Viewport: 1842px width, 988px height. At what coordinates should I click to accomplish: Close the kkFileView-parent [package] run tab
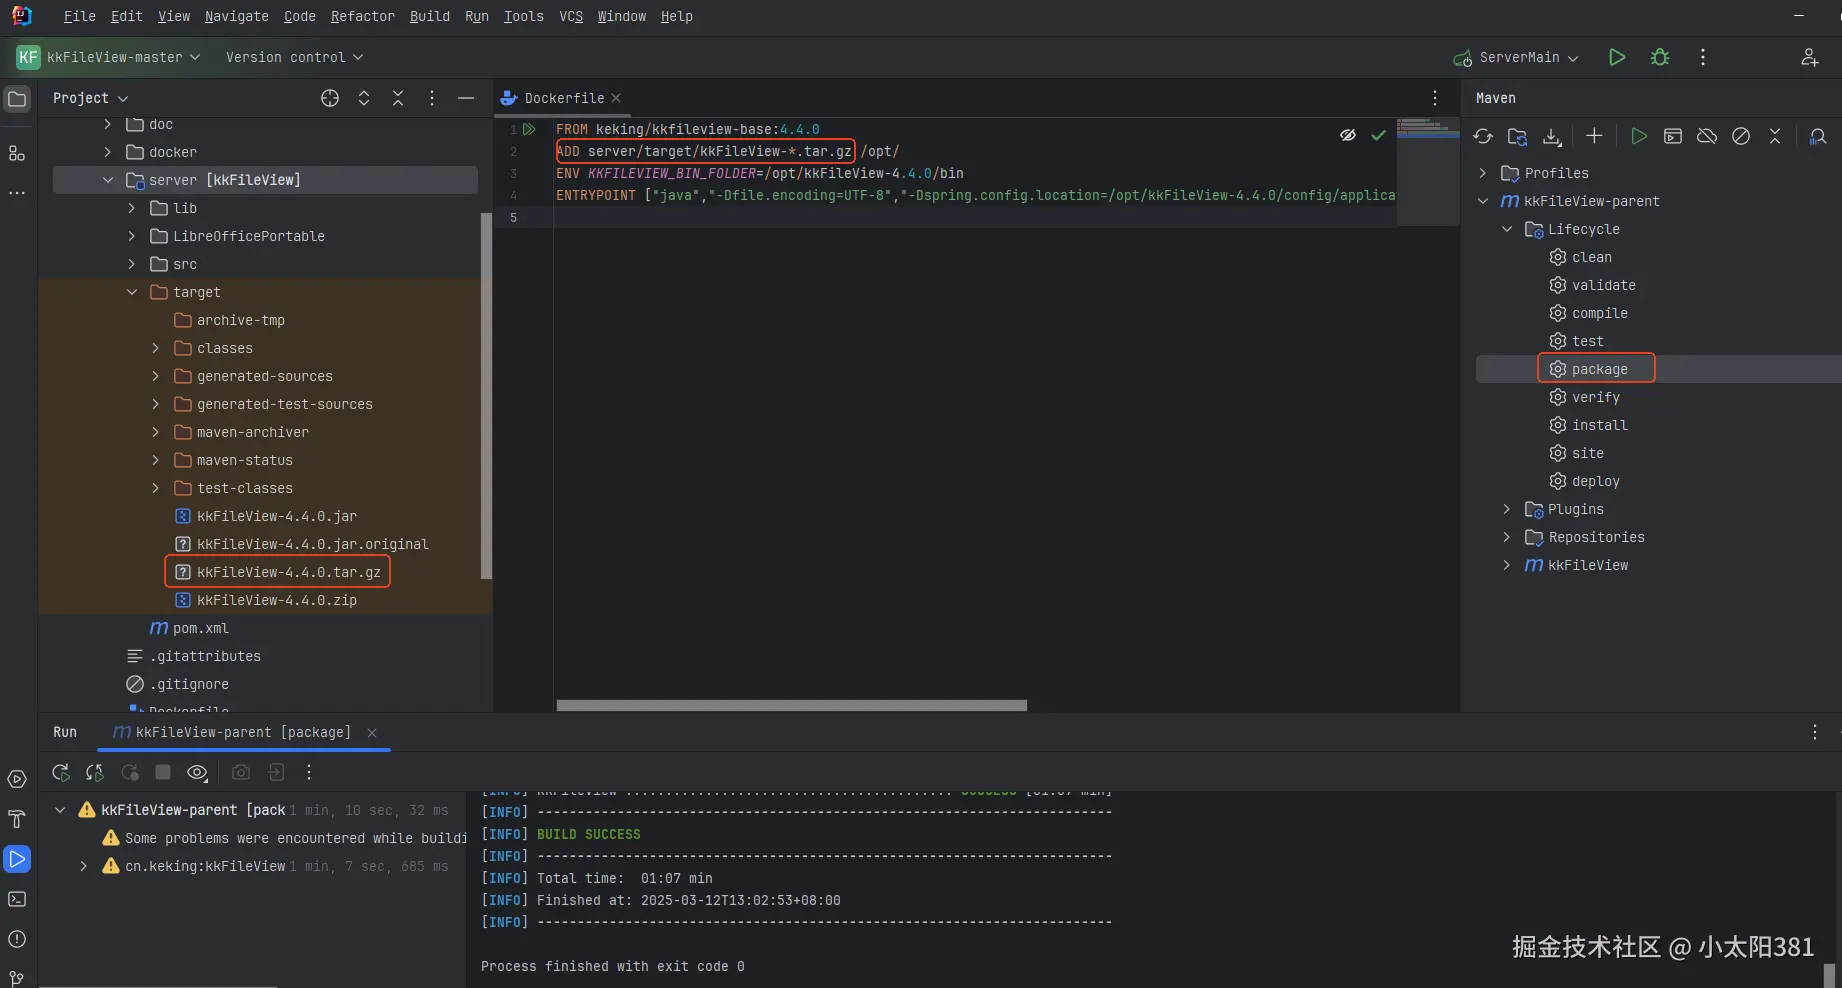372,733
